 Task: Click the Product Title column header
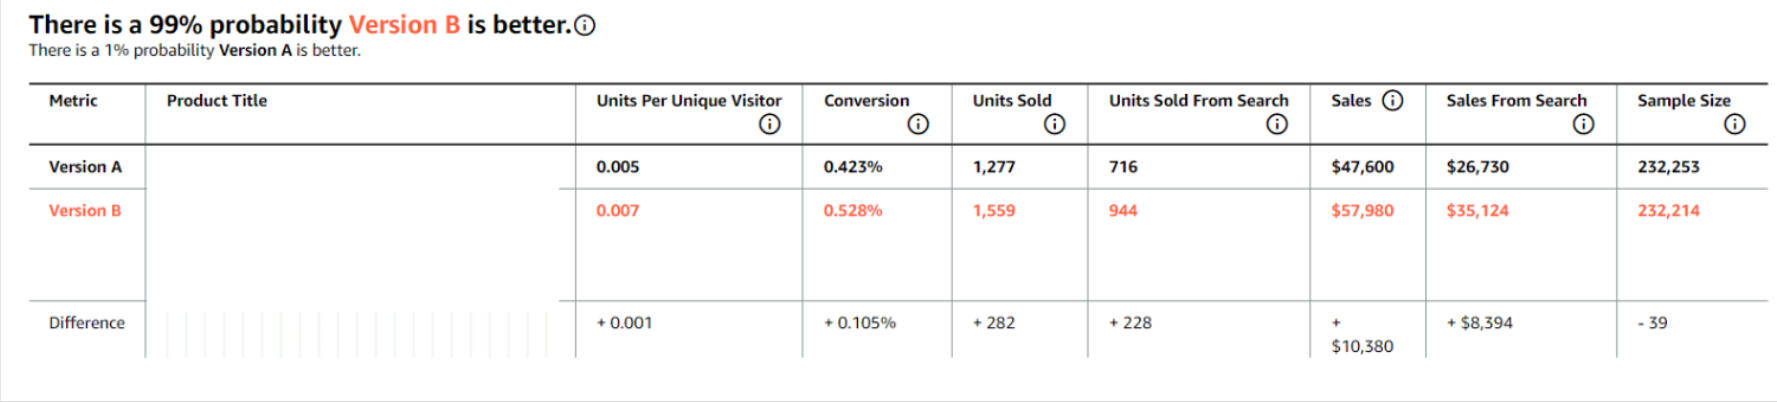click(x=217, y=101)
